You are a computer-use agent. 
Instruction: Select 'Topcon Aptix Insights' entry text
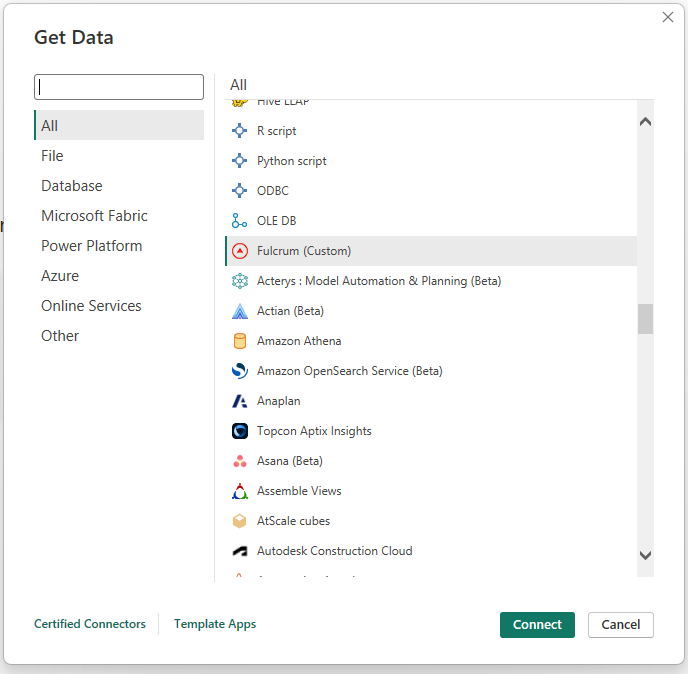tap(314, 431)
